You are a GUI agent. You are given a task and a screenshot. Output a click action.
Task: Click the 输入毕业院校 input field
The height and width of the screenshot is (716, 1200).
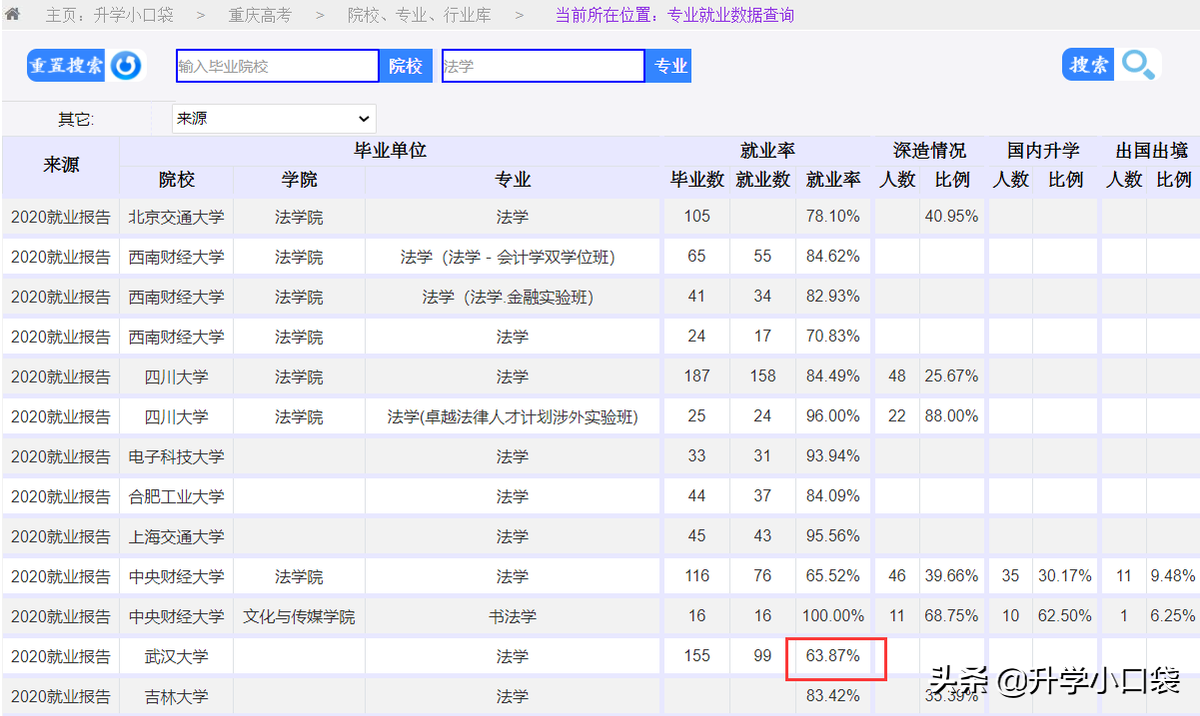coord(277,65)
